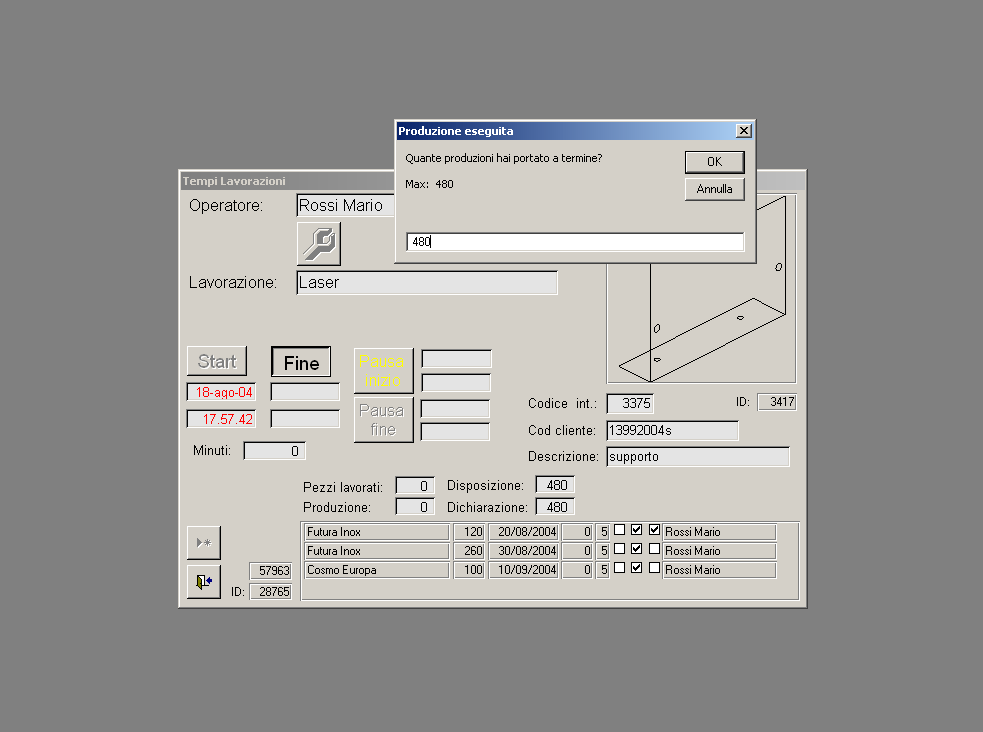Click the start time field 17.57.42
The image size is (983, 732).
click(x=221, y=419)
